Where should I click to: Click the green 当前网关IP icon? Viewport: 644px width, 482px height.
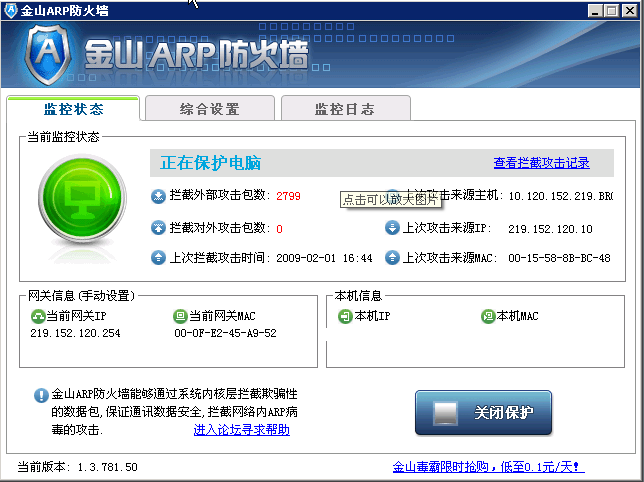[x=38, y=316]
